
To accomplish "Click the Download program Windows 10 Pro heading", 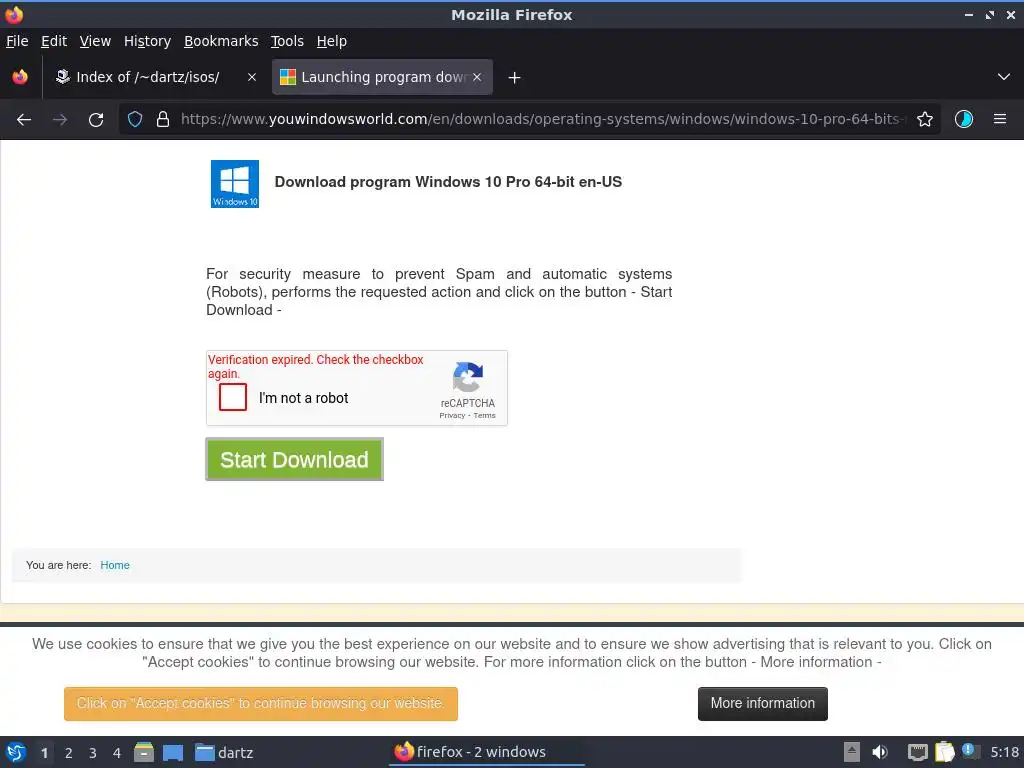I will (448, 182).
